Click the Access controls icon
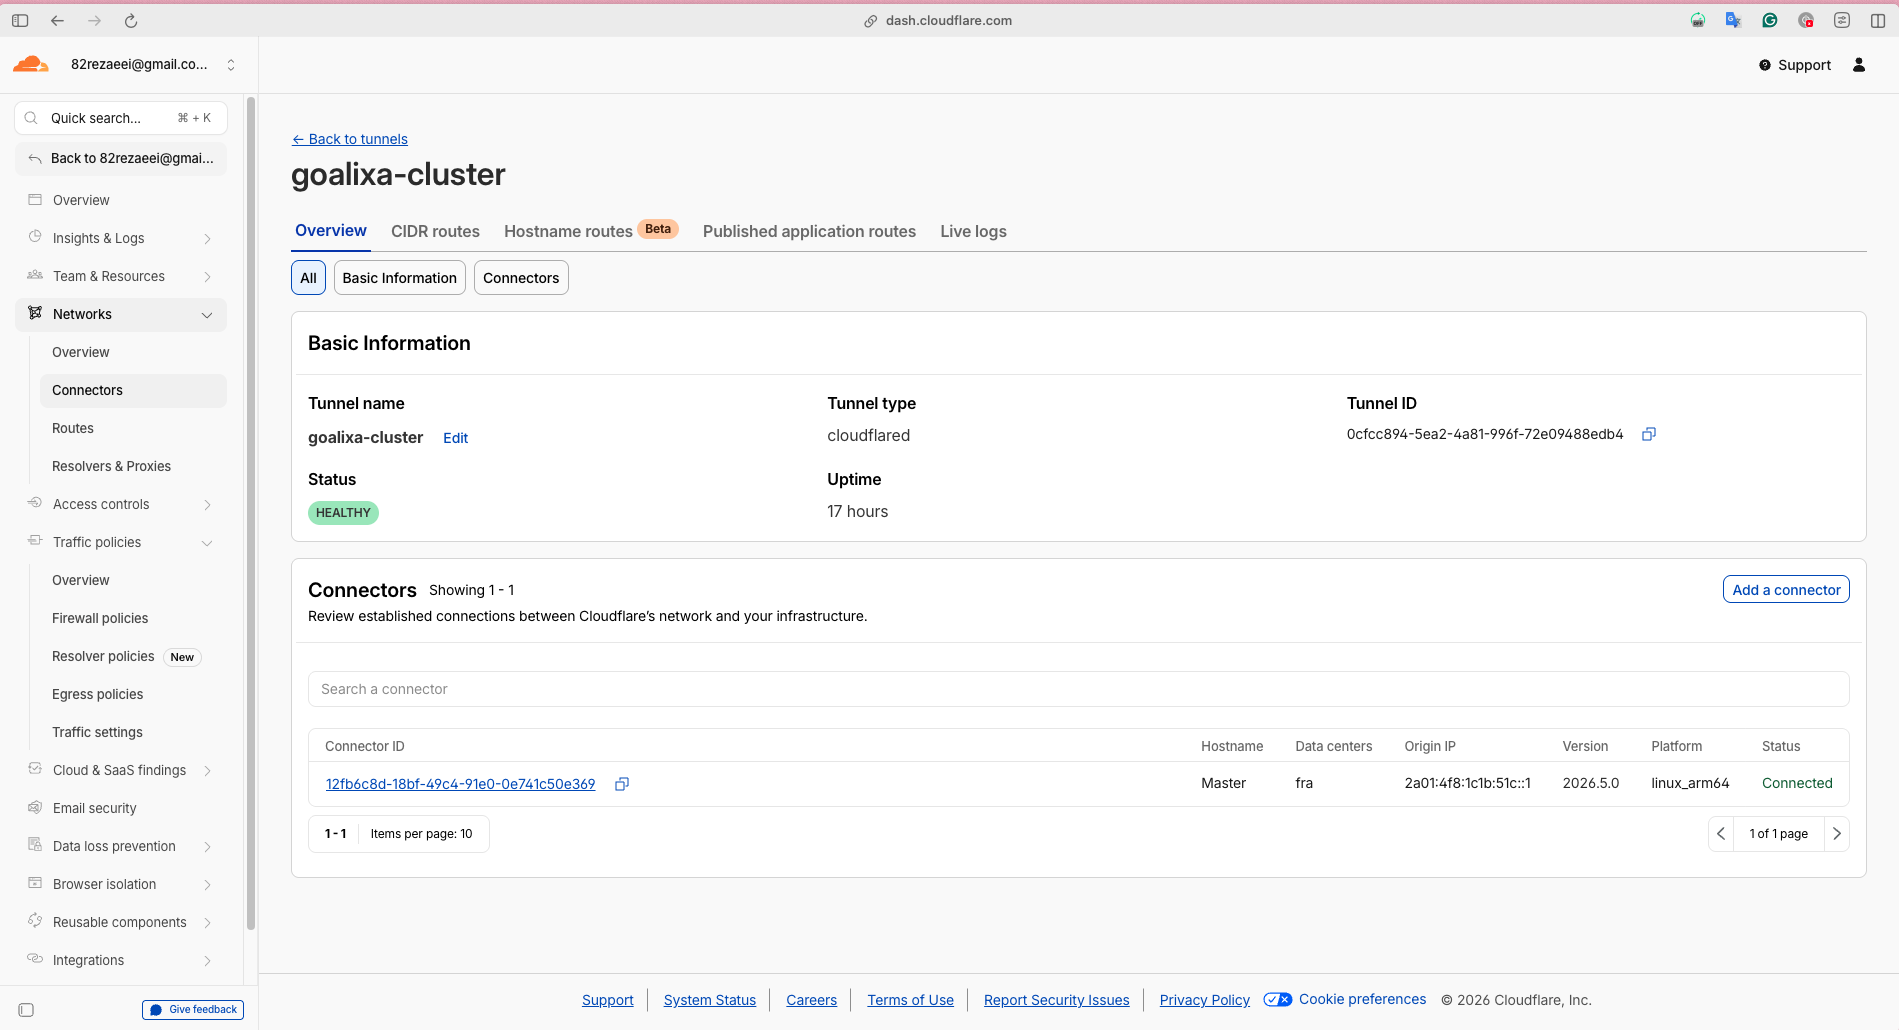Viewport: 1899px width, 1030px height. 35,504
